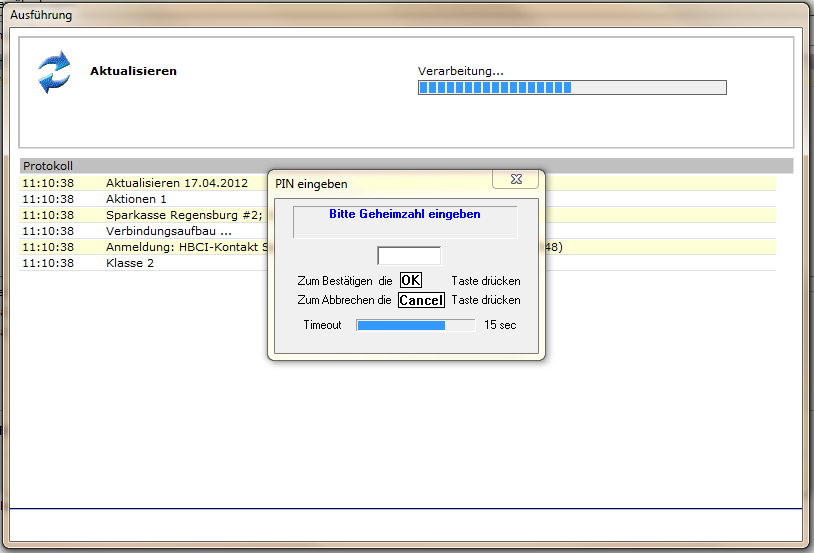Click the Verarbeitung... status text
Screen dimensions: 814x553
[x=460, y=71]
